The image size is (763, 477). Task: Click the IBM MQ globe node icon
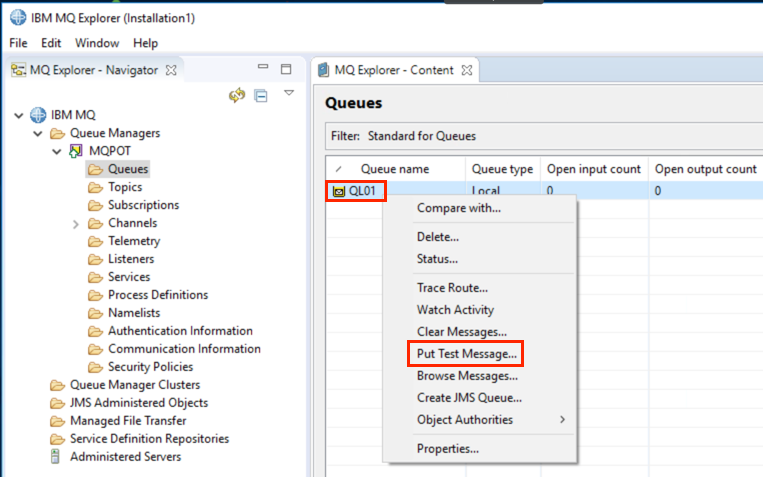click(x=38, y=115)
